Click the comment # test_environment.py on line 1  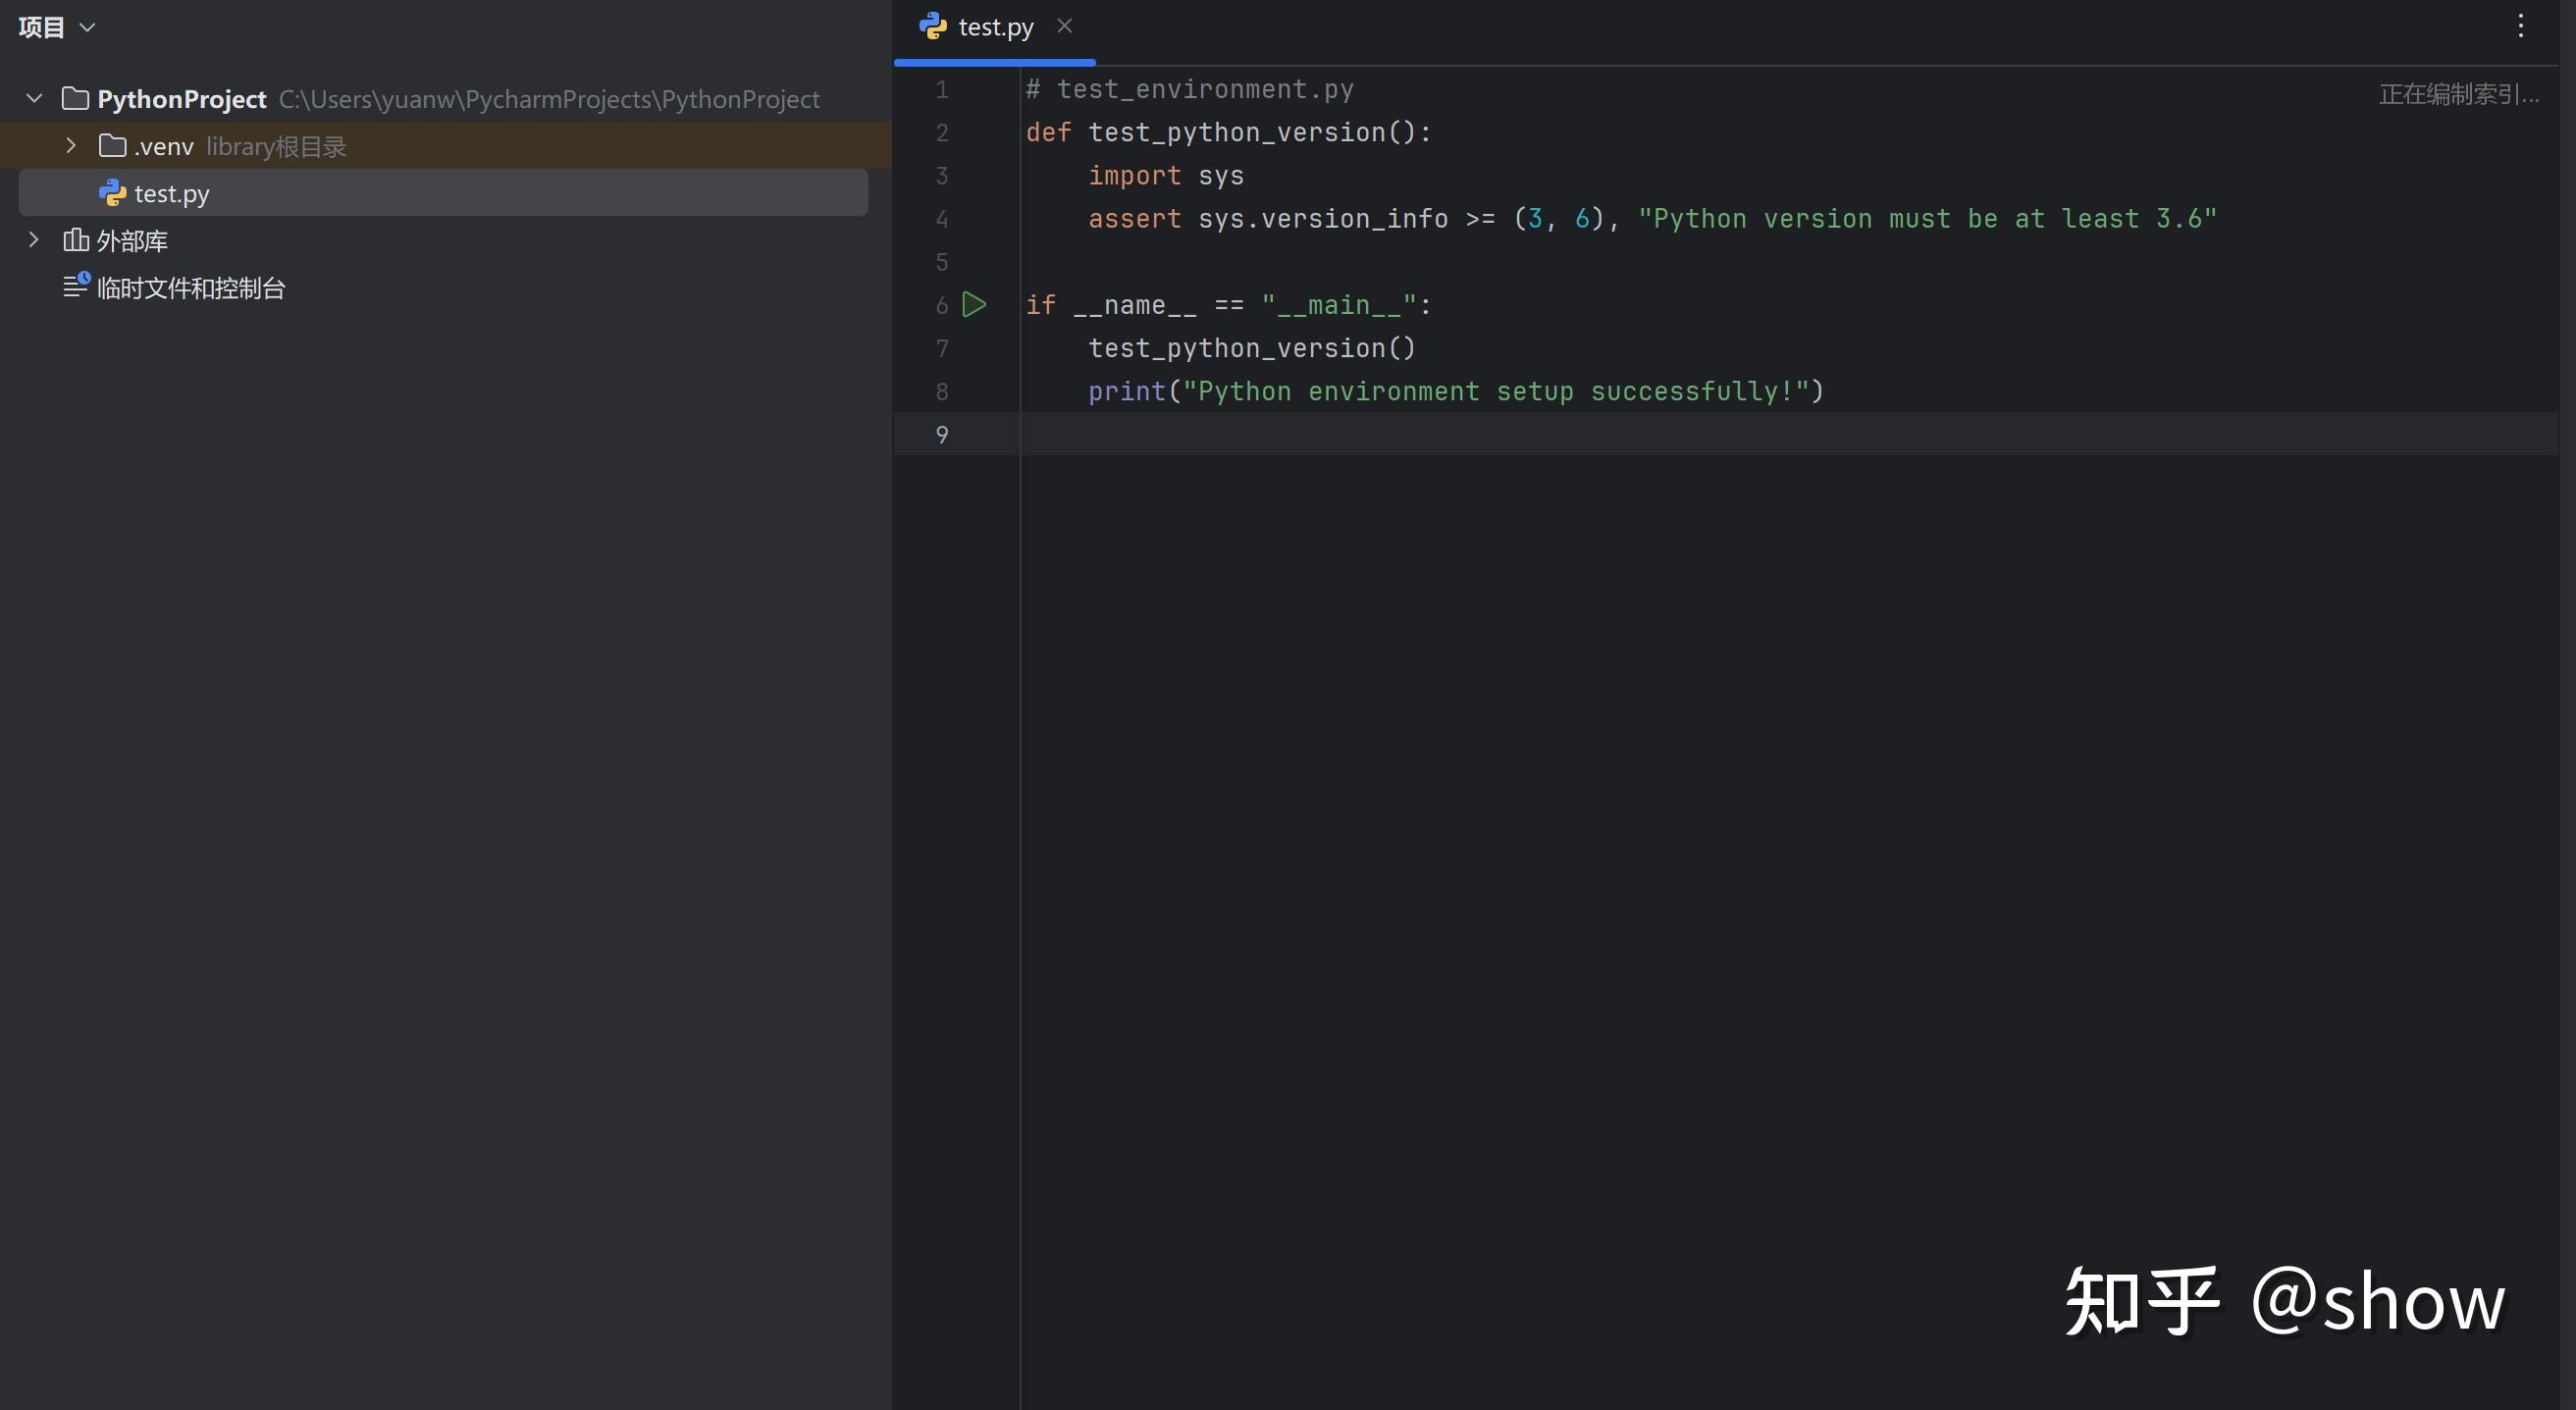[x=1189, y=90]
